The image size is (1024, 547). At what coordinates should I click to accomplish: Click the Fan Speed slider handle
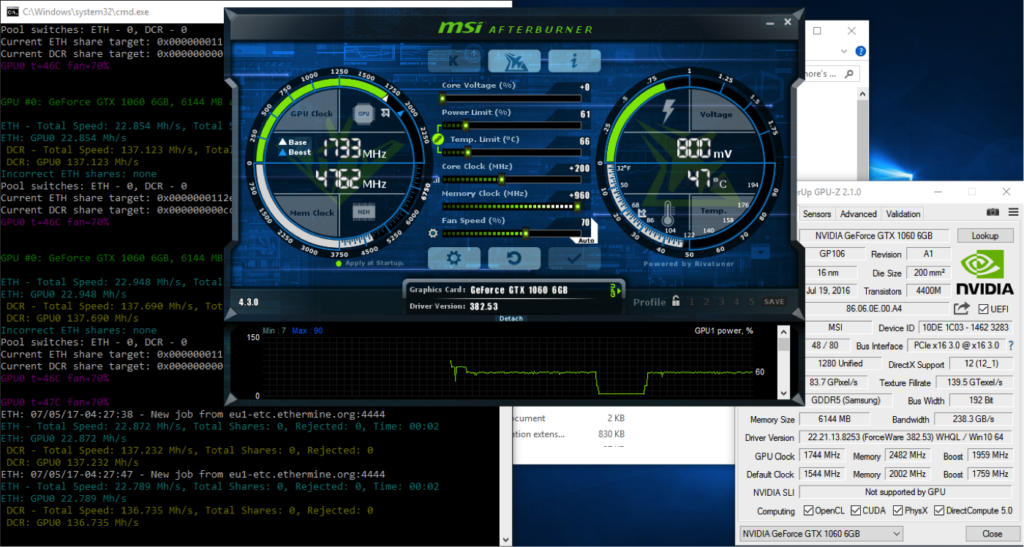click(526, 233)
